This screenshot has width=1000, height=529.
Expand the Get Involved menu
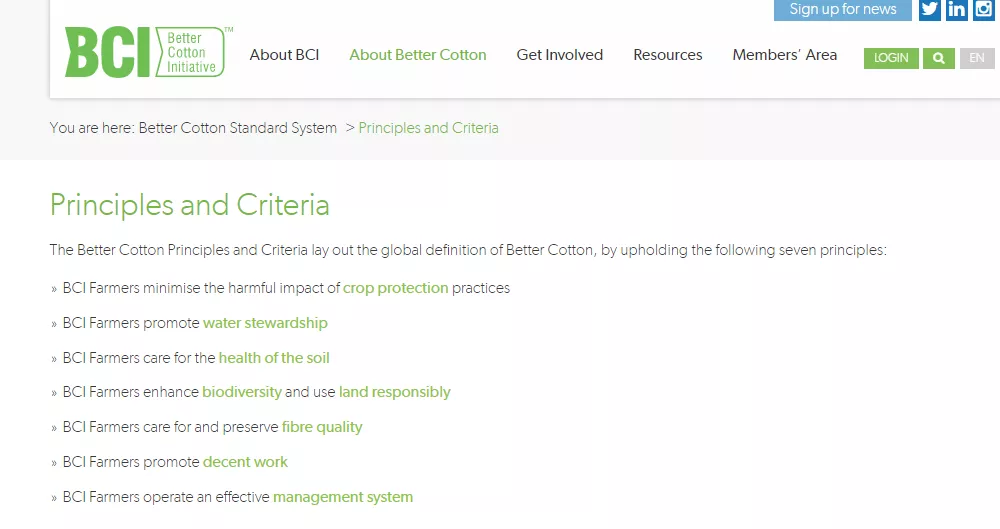tap(559, 55)
